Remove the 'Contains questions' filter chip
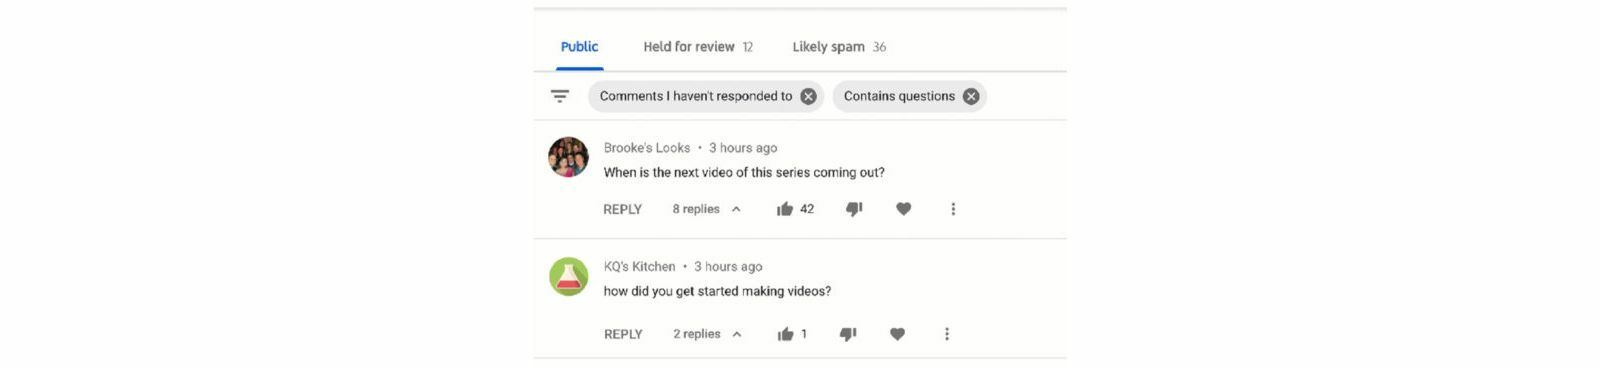This screenshot has height=368, width=1600. 970,96
